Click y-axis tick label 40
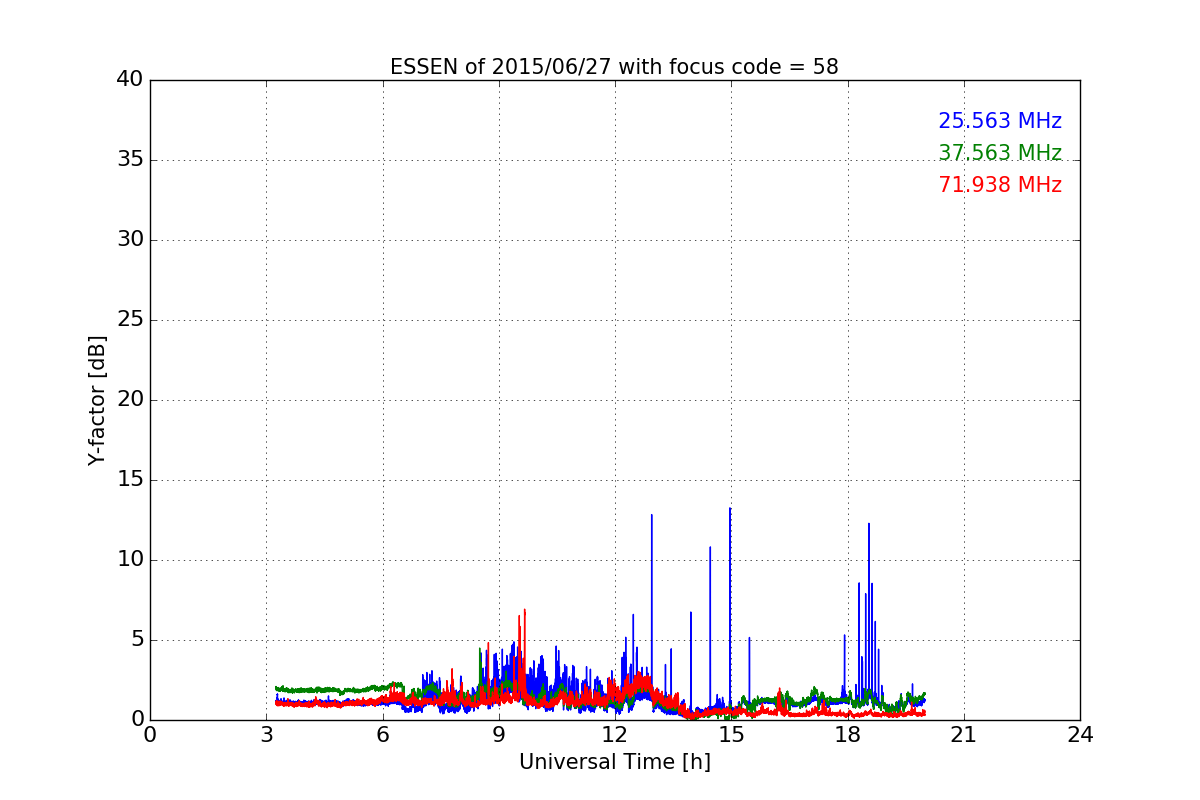 pos(130,80)
